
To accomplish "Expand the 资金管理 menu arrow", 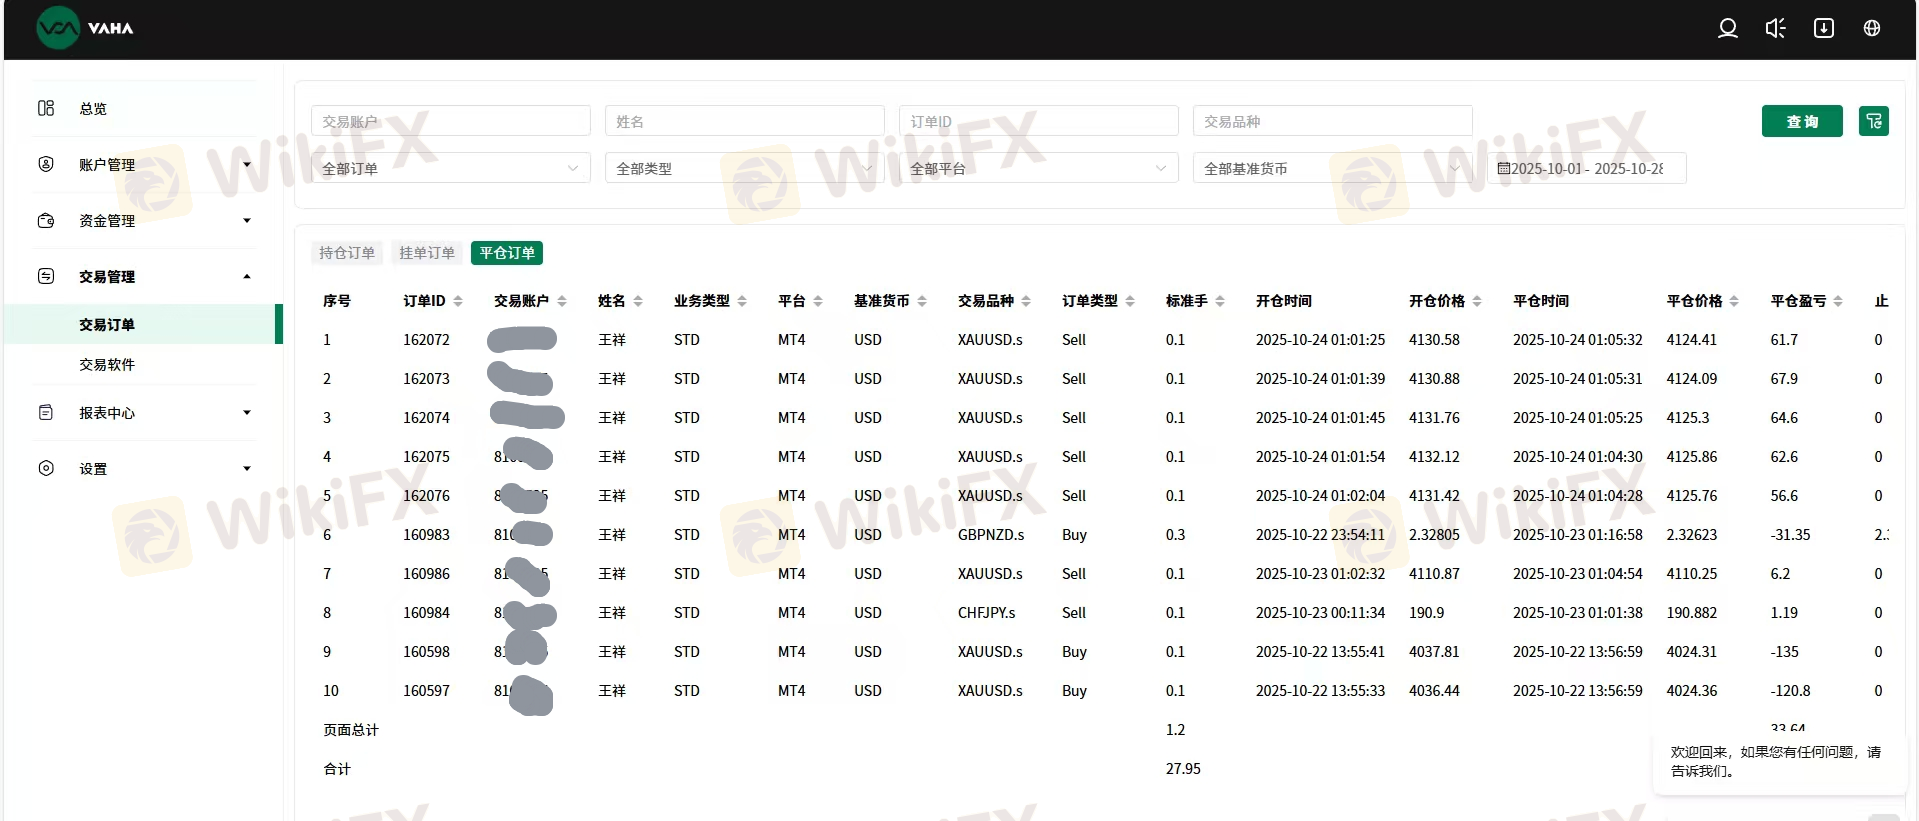I will 247,221.
